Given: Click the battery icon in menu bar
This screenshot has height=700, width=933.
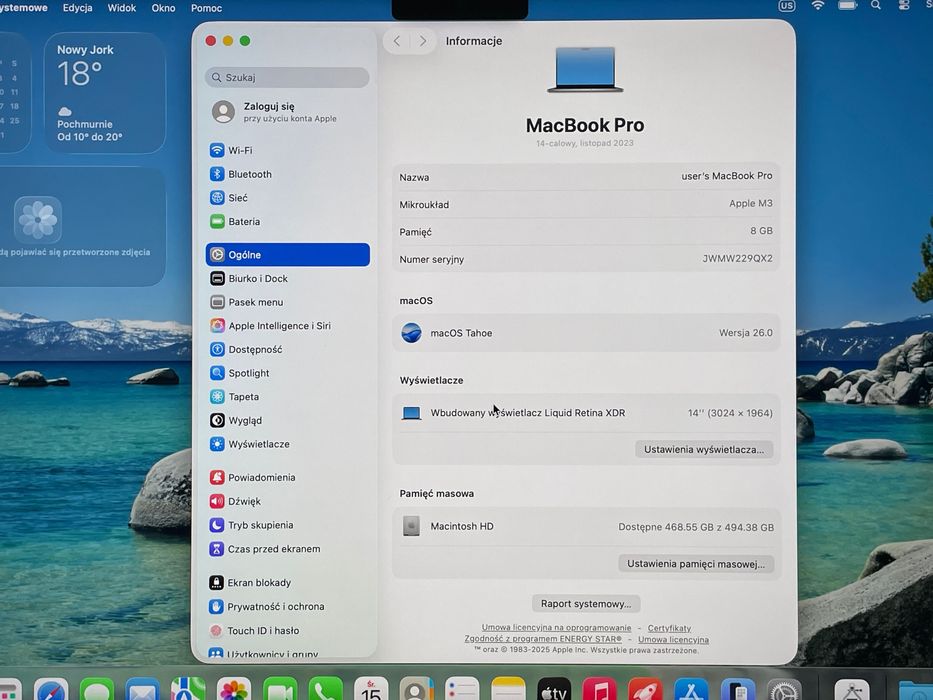Looking at the screenshot, I should tap(847, 6).
